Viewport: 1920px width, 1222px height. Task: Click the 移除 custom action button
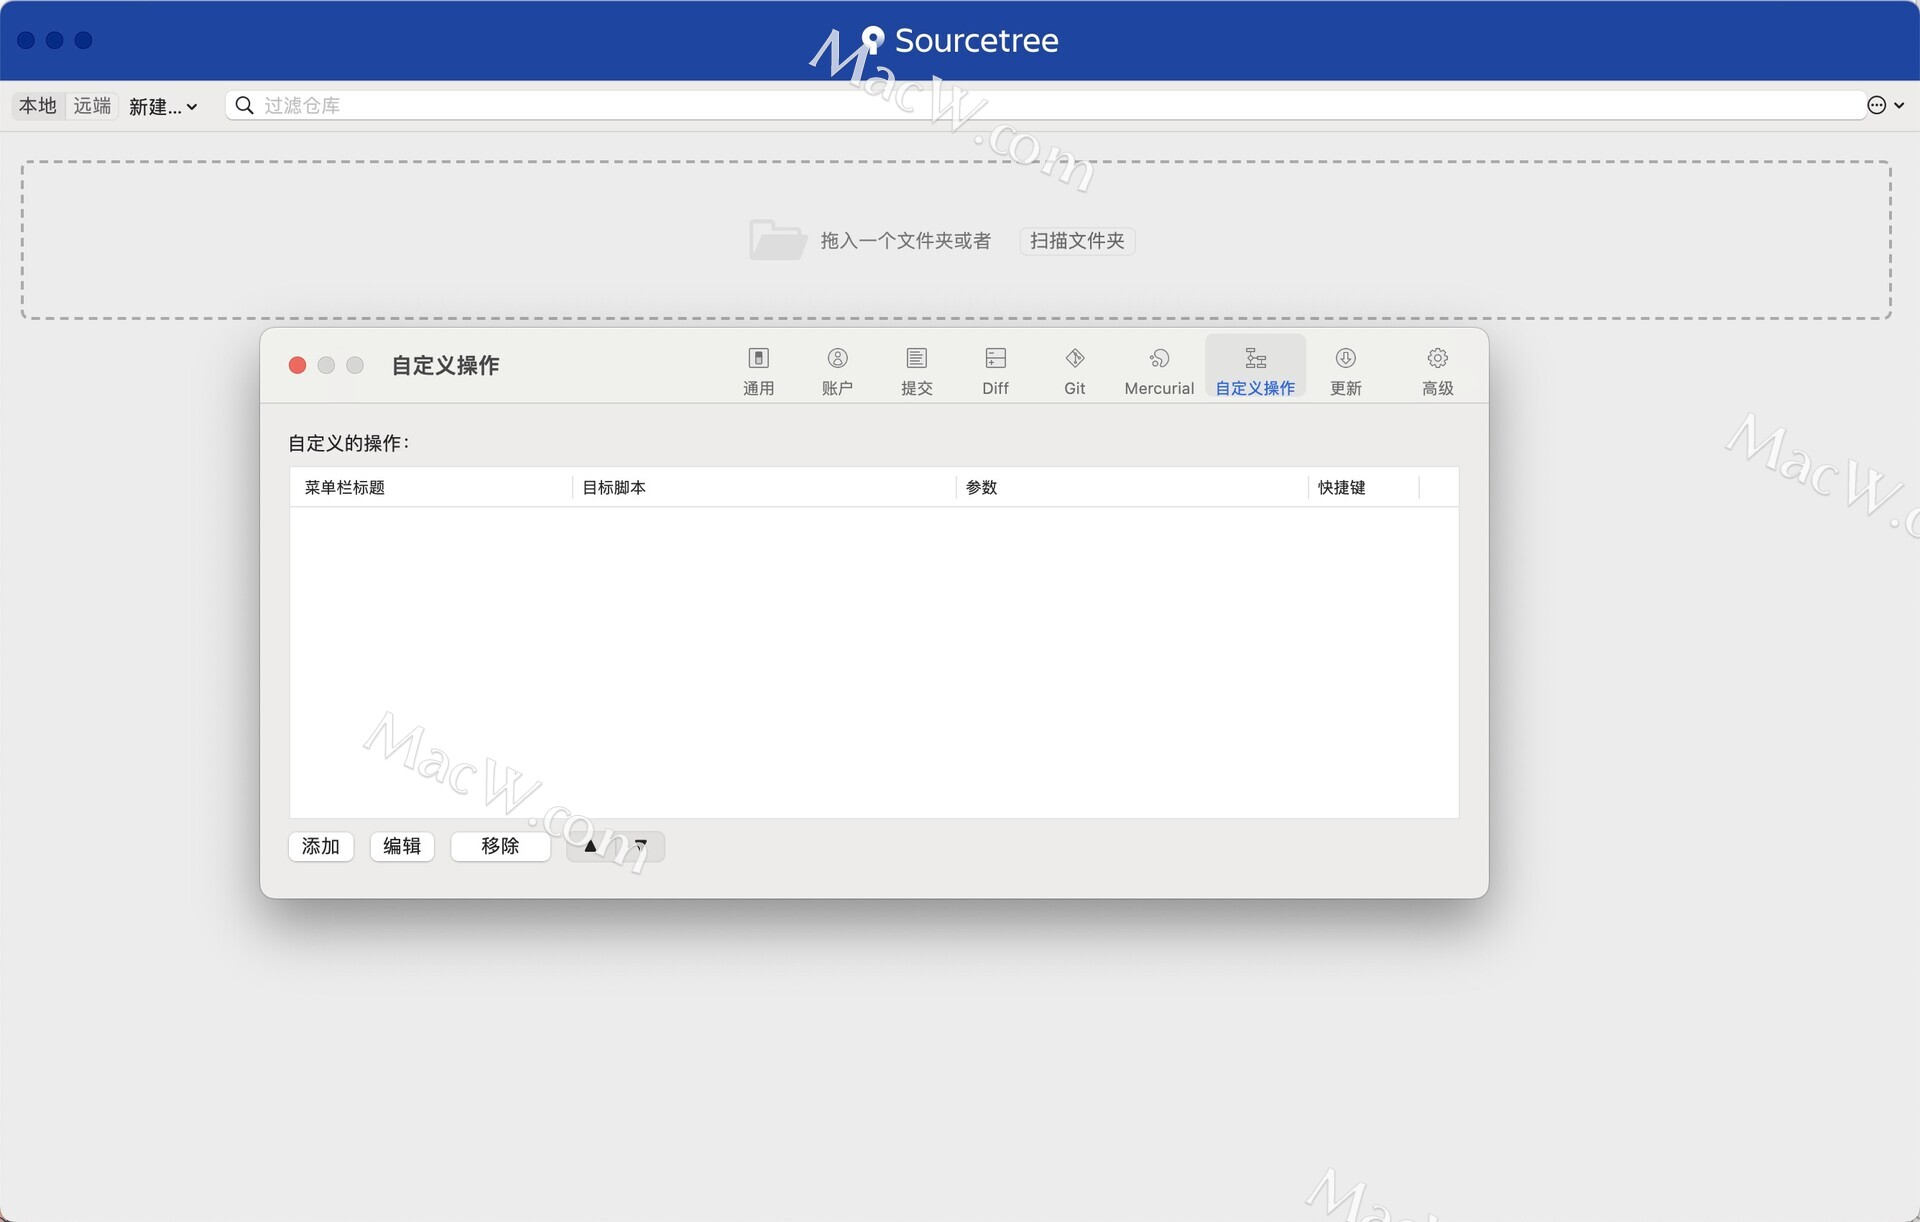tap(500, 846)
